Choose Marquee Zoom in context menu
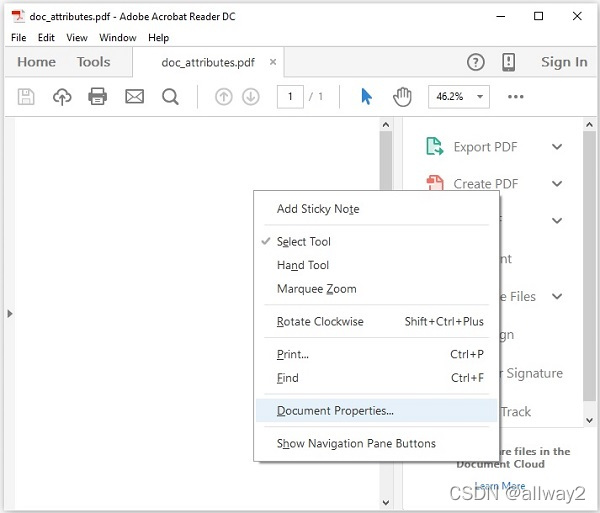600x513 pixels. (377, 289)
